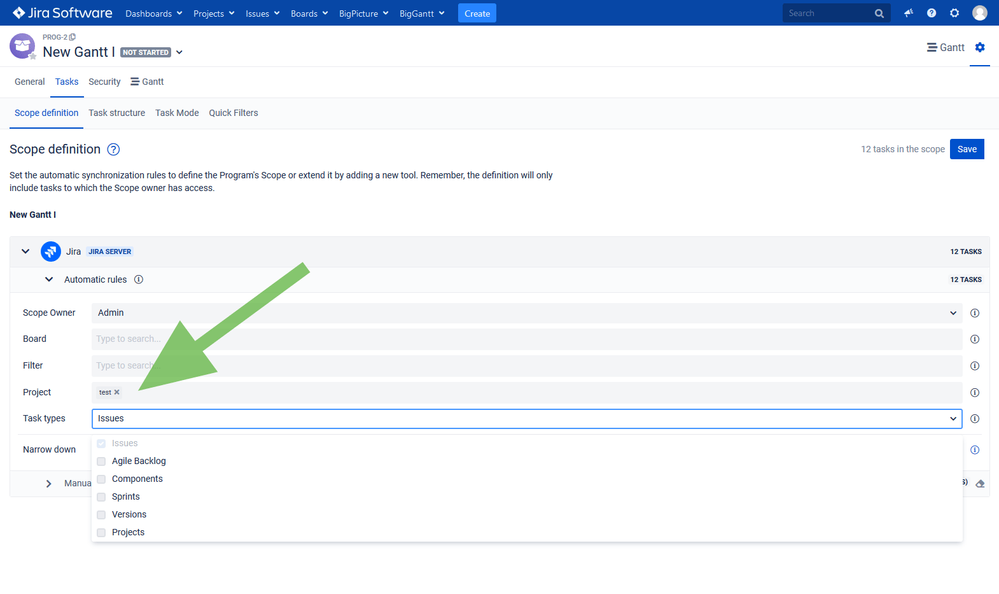Save the scope definition
The width and height of the screenshot is (999, 594).
pos(967,149)
